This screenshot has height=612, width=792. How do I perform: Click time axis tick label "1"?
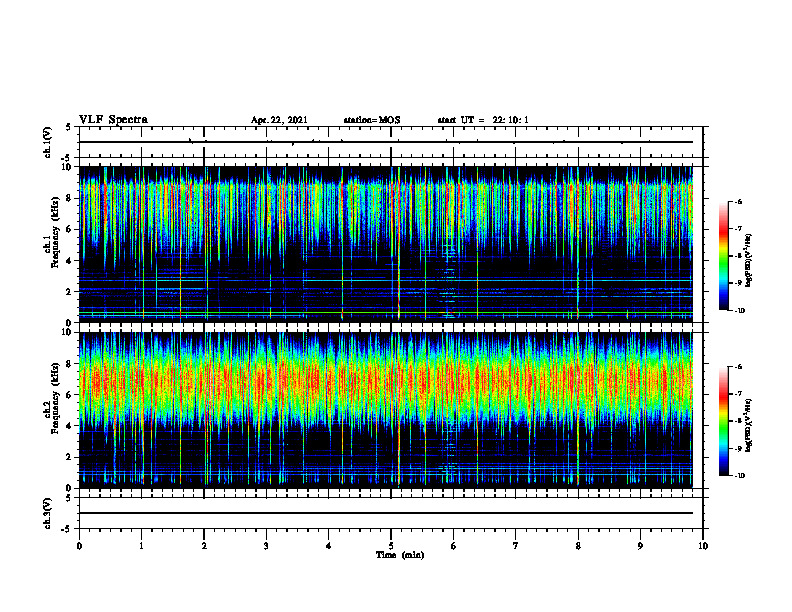[141, 546]
